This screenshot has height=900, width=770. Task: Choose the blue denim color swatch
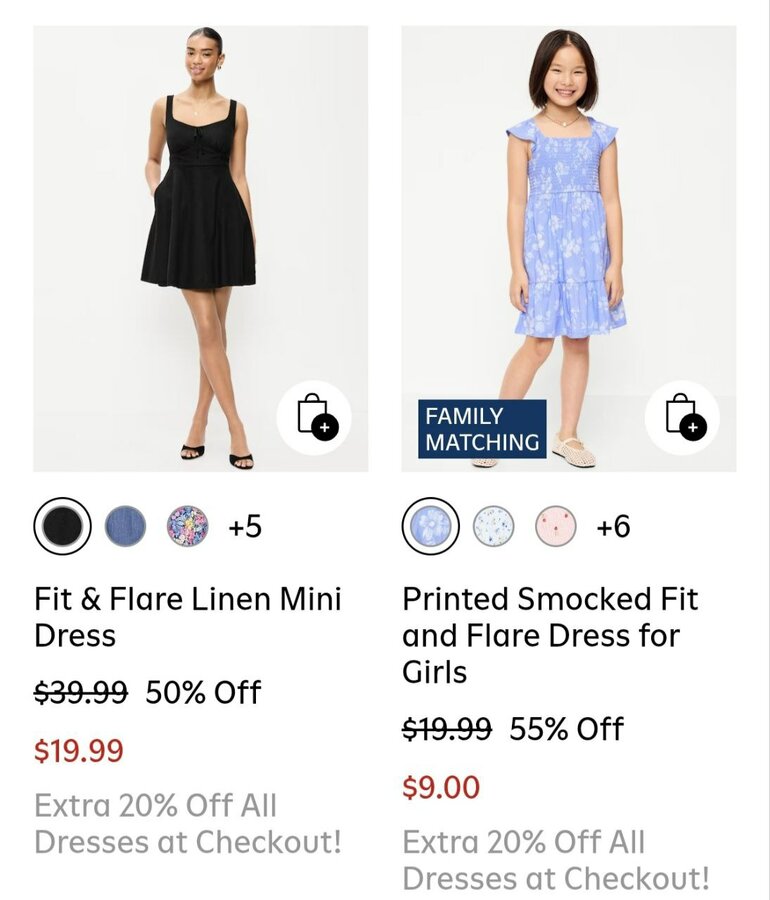125,526
